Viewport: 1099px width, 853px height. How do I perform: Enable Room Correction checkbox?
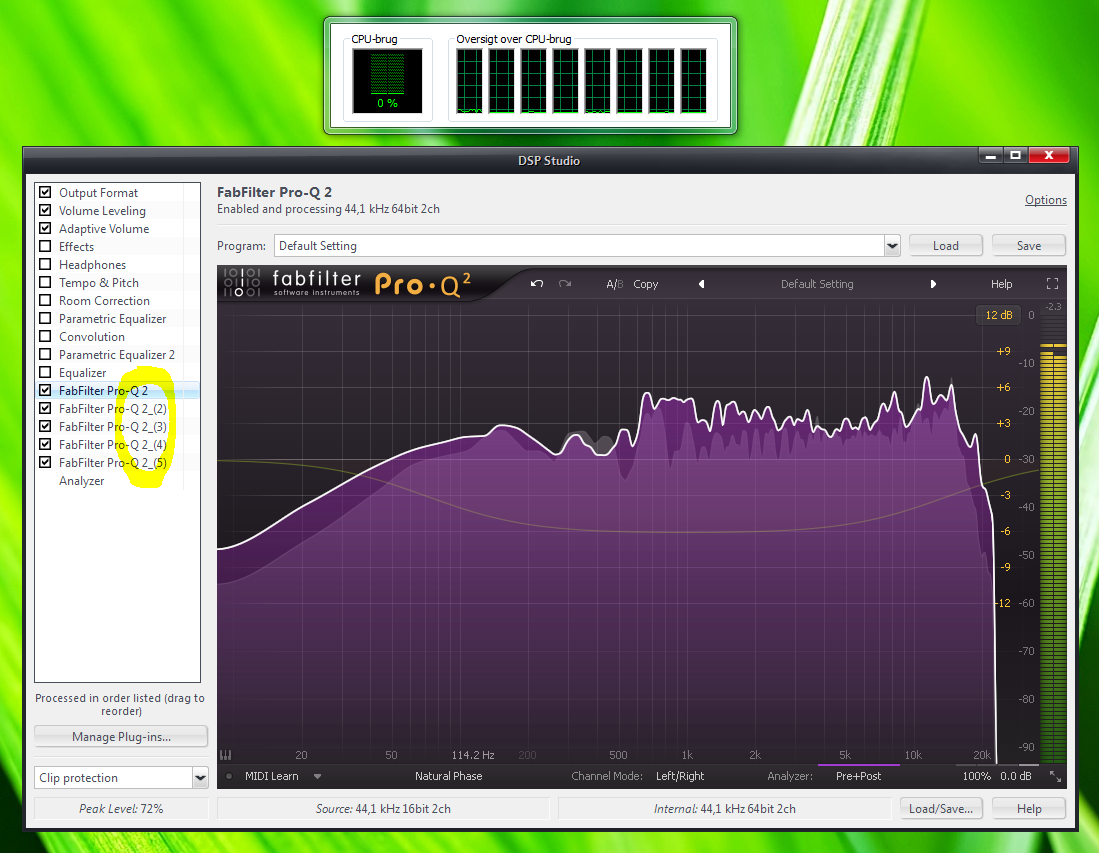coord(46,300)
